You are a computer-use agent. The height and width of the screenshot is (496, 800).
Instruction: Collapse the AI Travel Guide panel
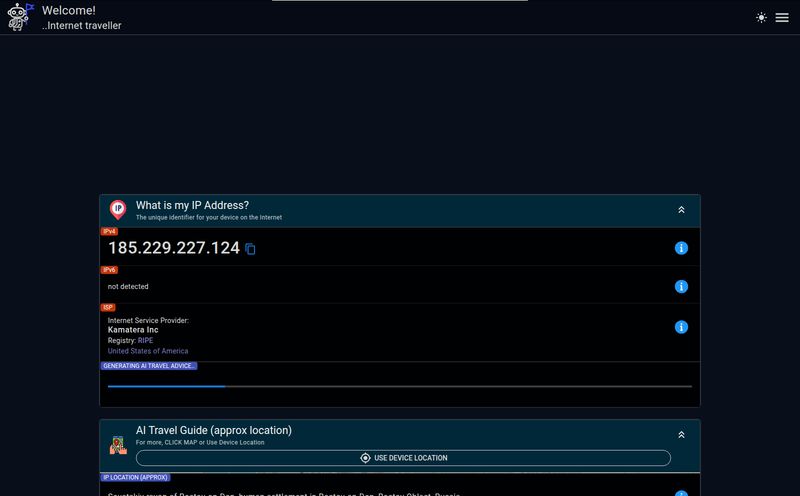coord(681,435)
